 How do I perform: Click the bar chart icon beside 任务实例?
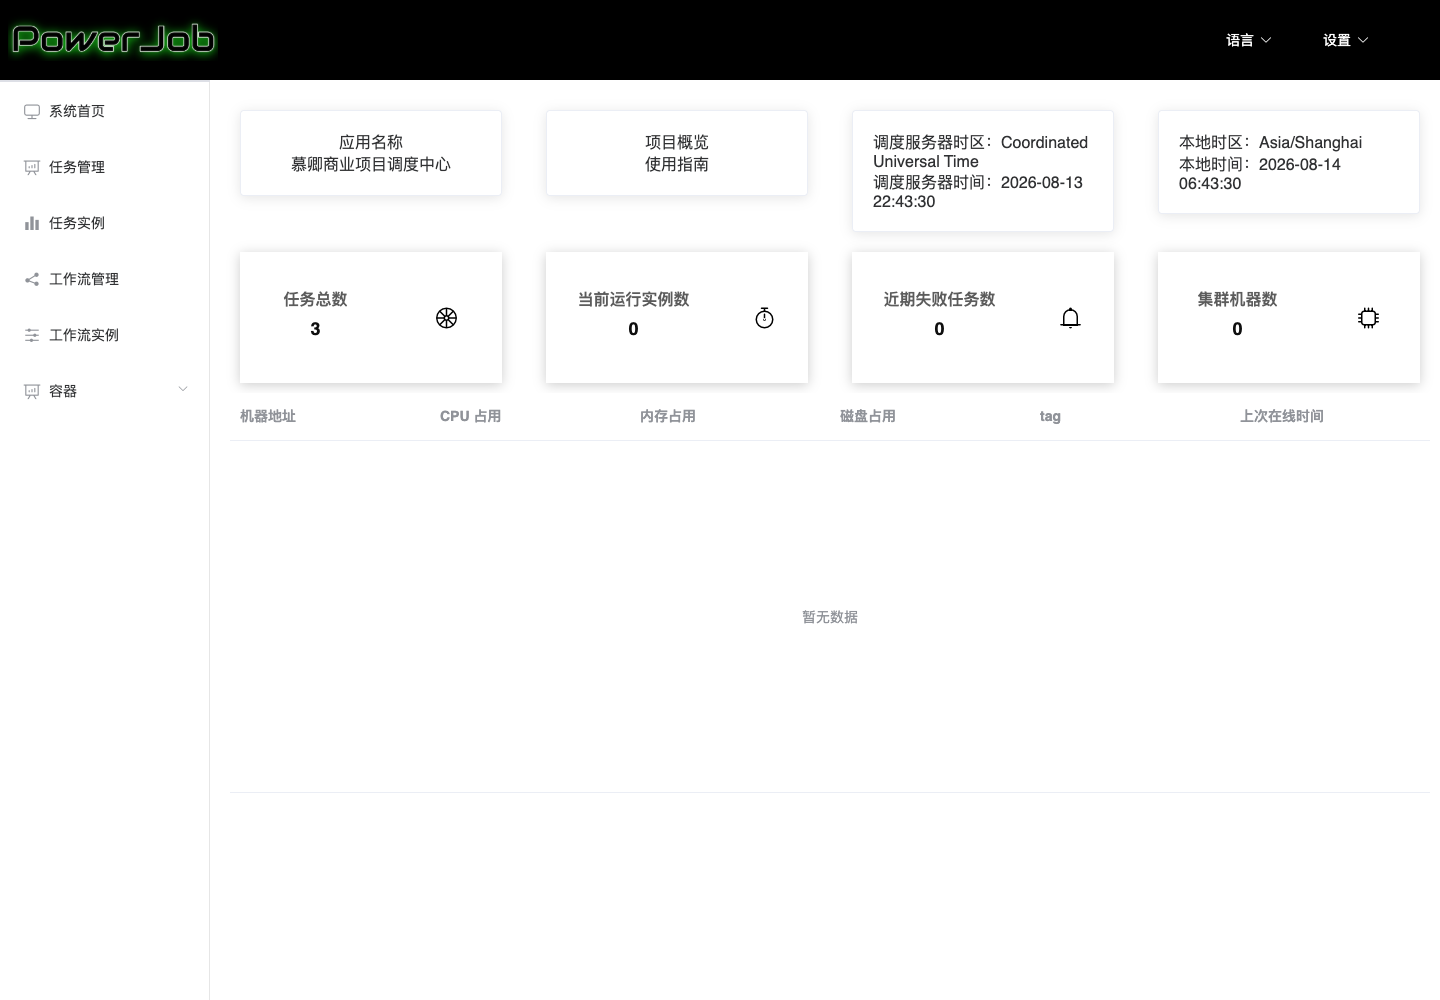pyautogui.click(x=32, y=223)
